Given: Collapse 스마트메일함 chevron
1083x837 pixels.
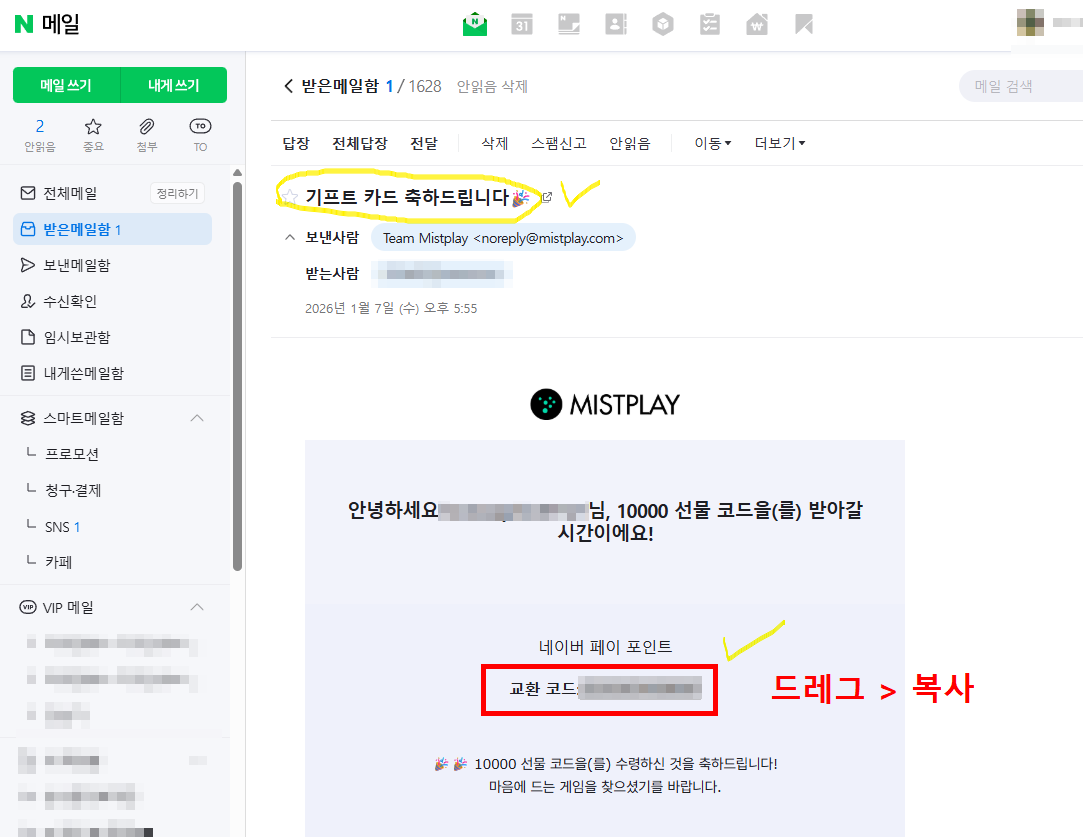Looking at the screenshot, I should [197, 418].
